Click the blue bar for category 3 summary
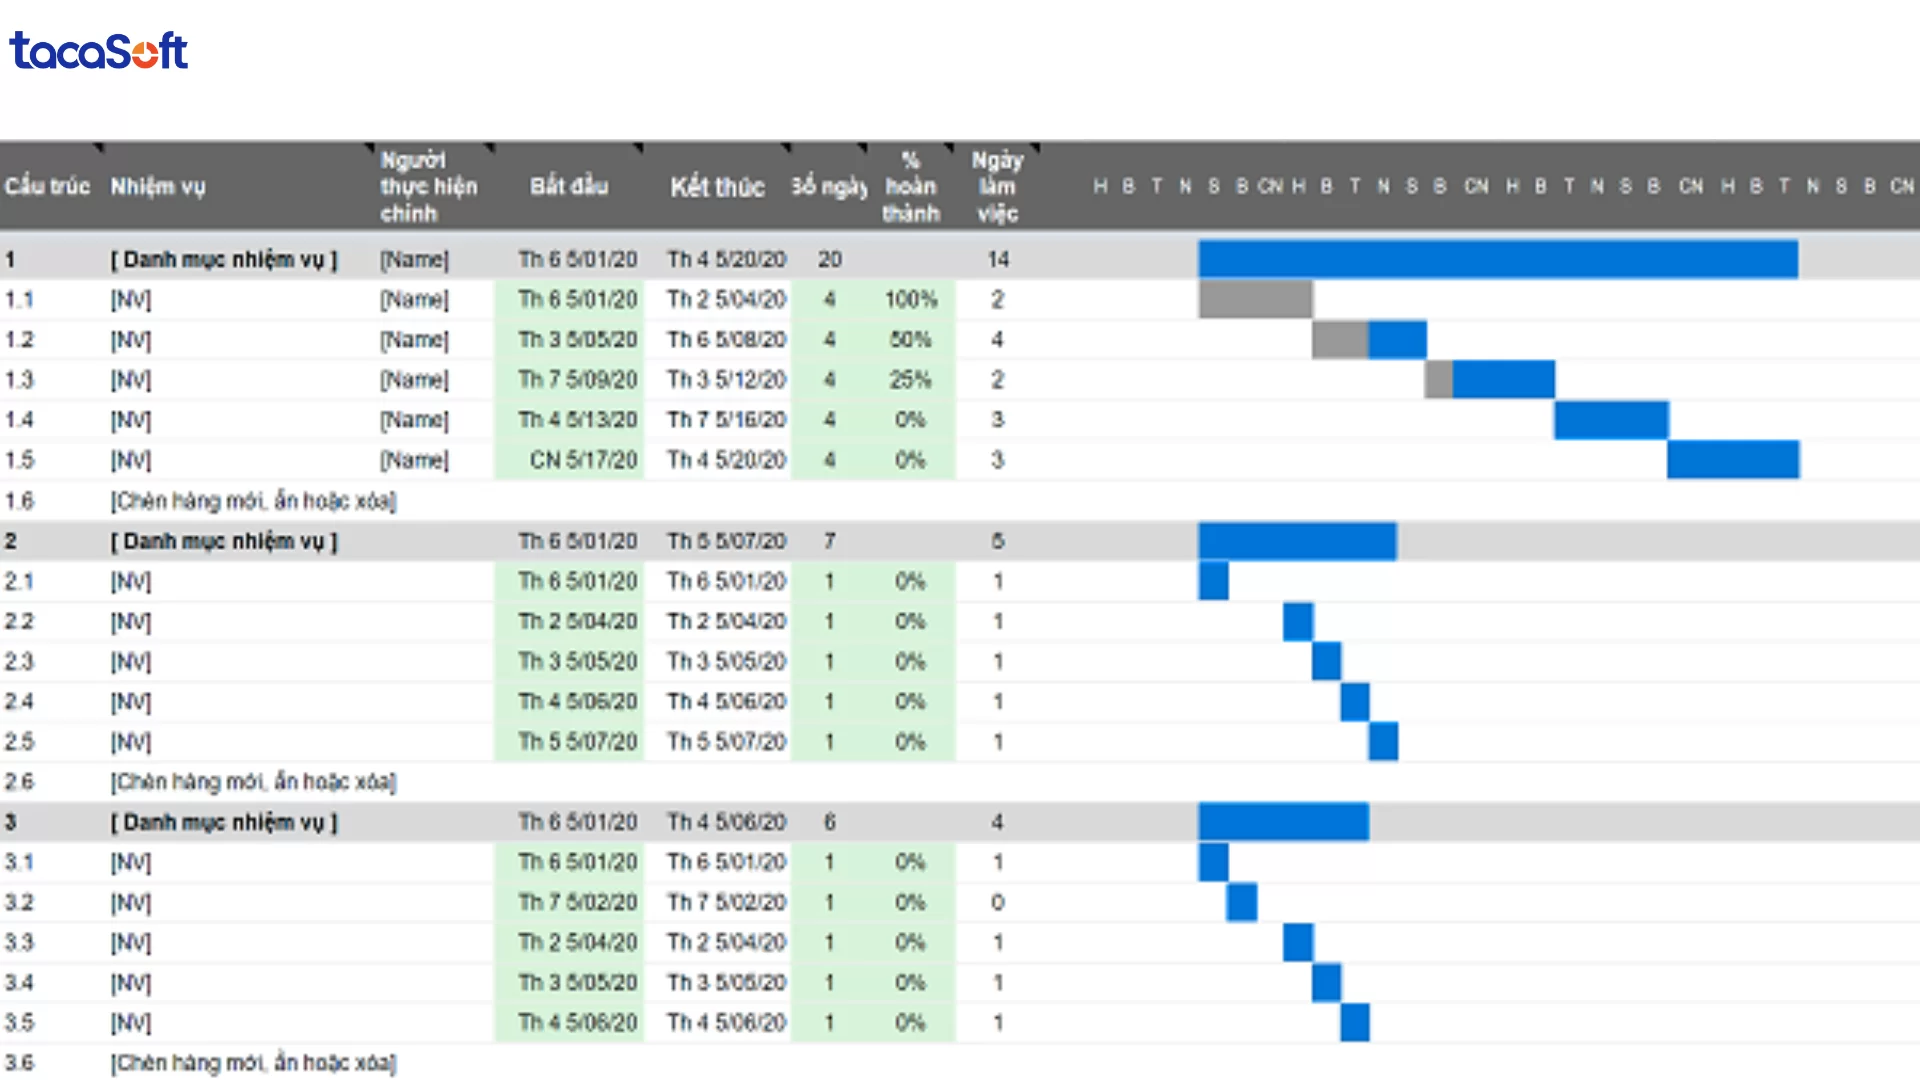The image size is (1920, 1080). [1283, 822]
